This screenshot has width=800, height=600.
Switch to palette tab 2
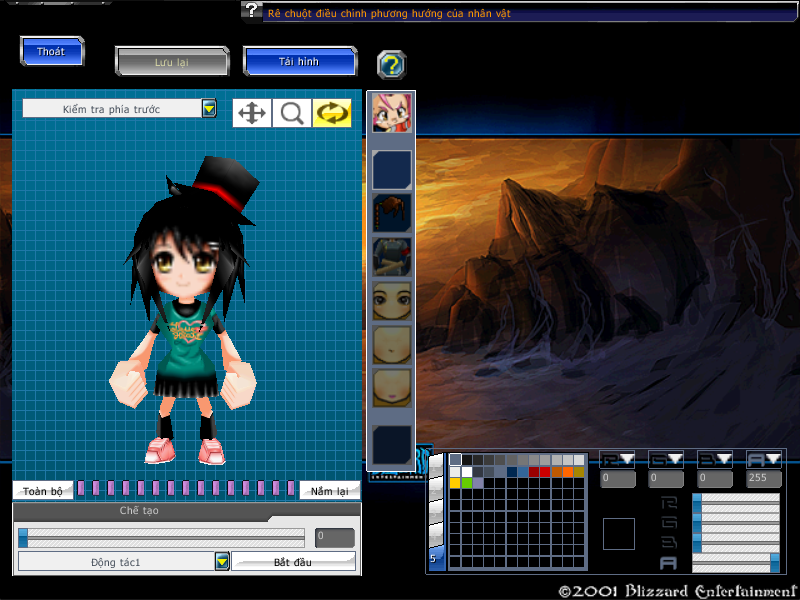[436, 489]
